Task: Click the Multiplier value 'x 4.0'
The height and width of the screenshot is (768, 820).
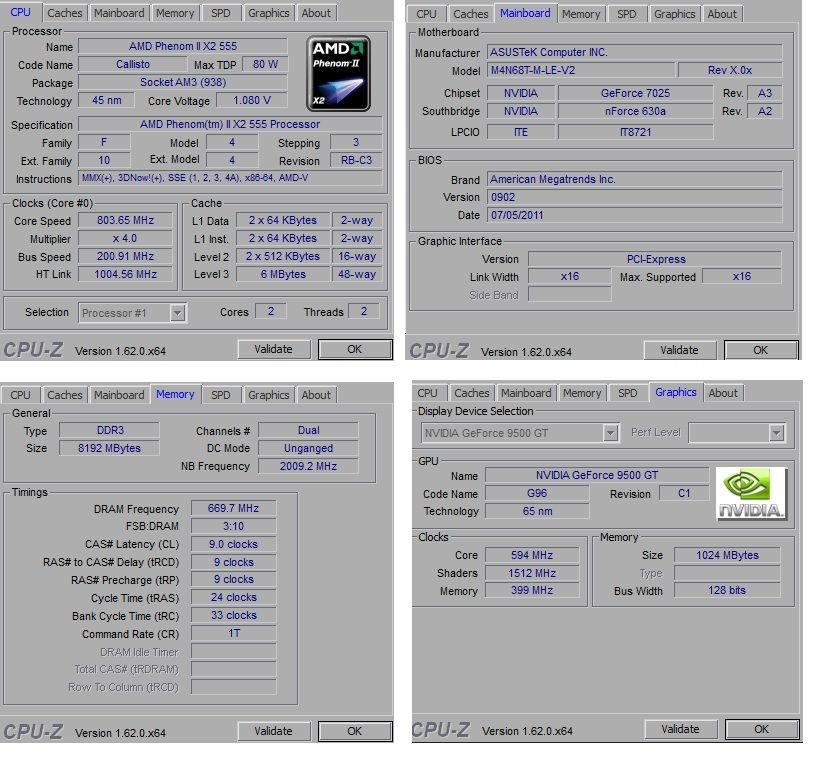Action: (125, 238)
